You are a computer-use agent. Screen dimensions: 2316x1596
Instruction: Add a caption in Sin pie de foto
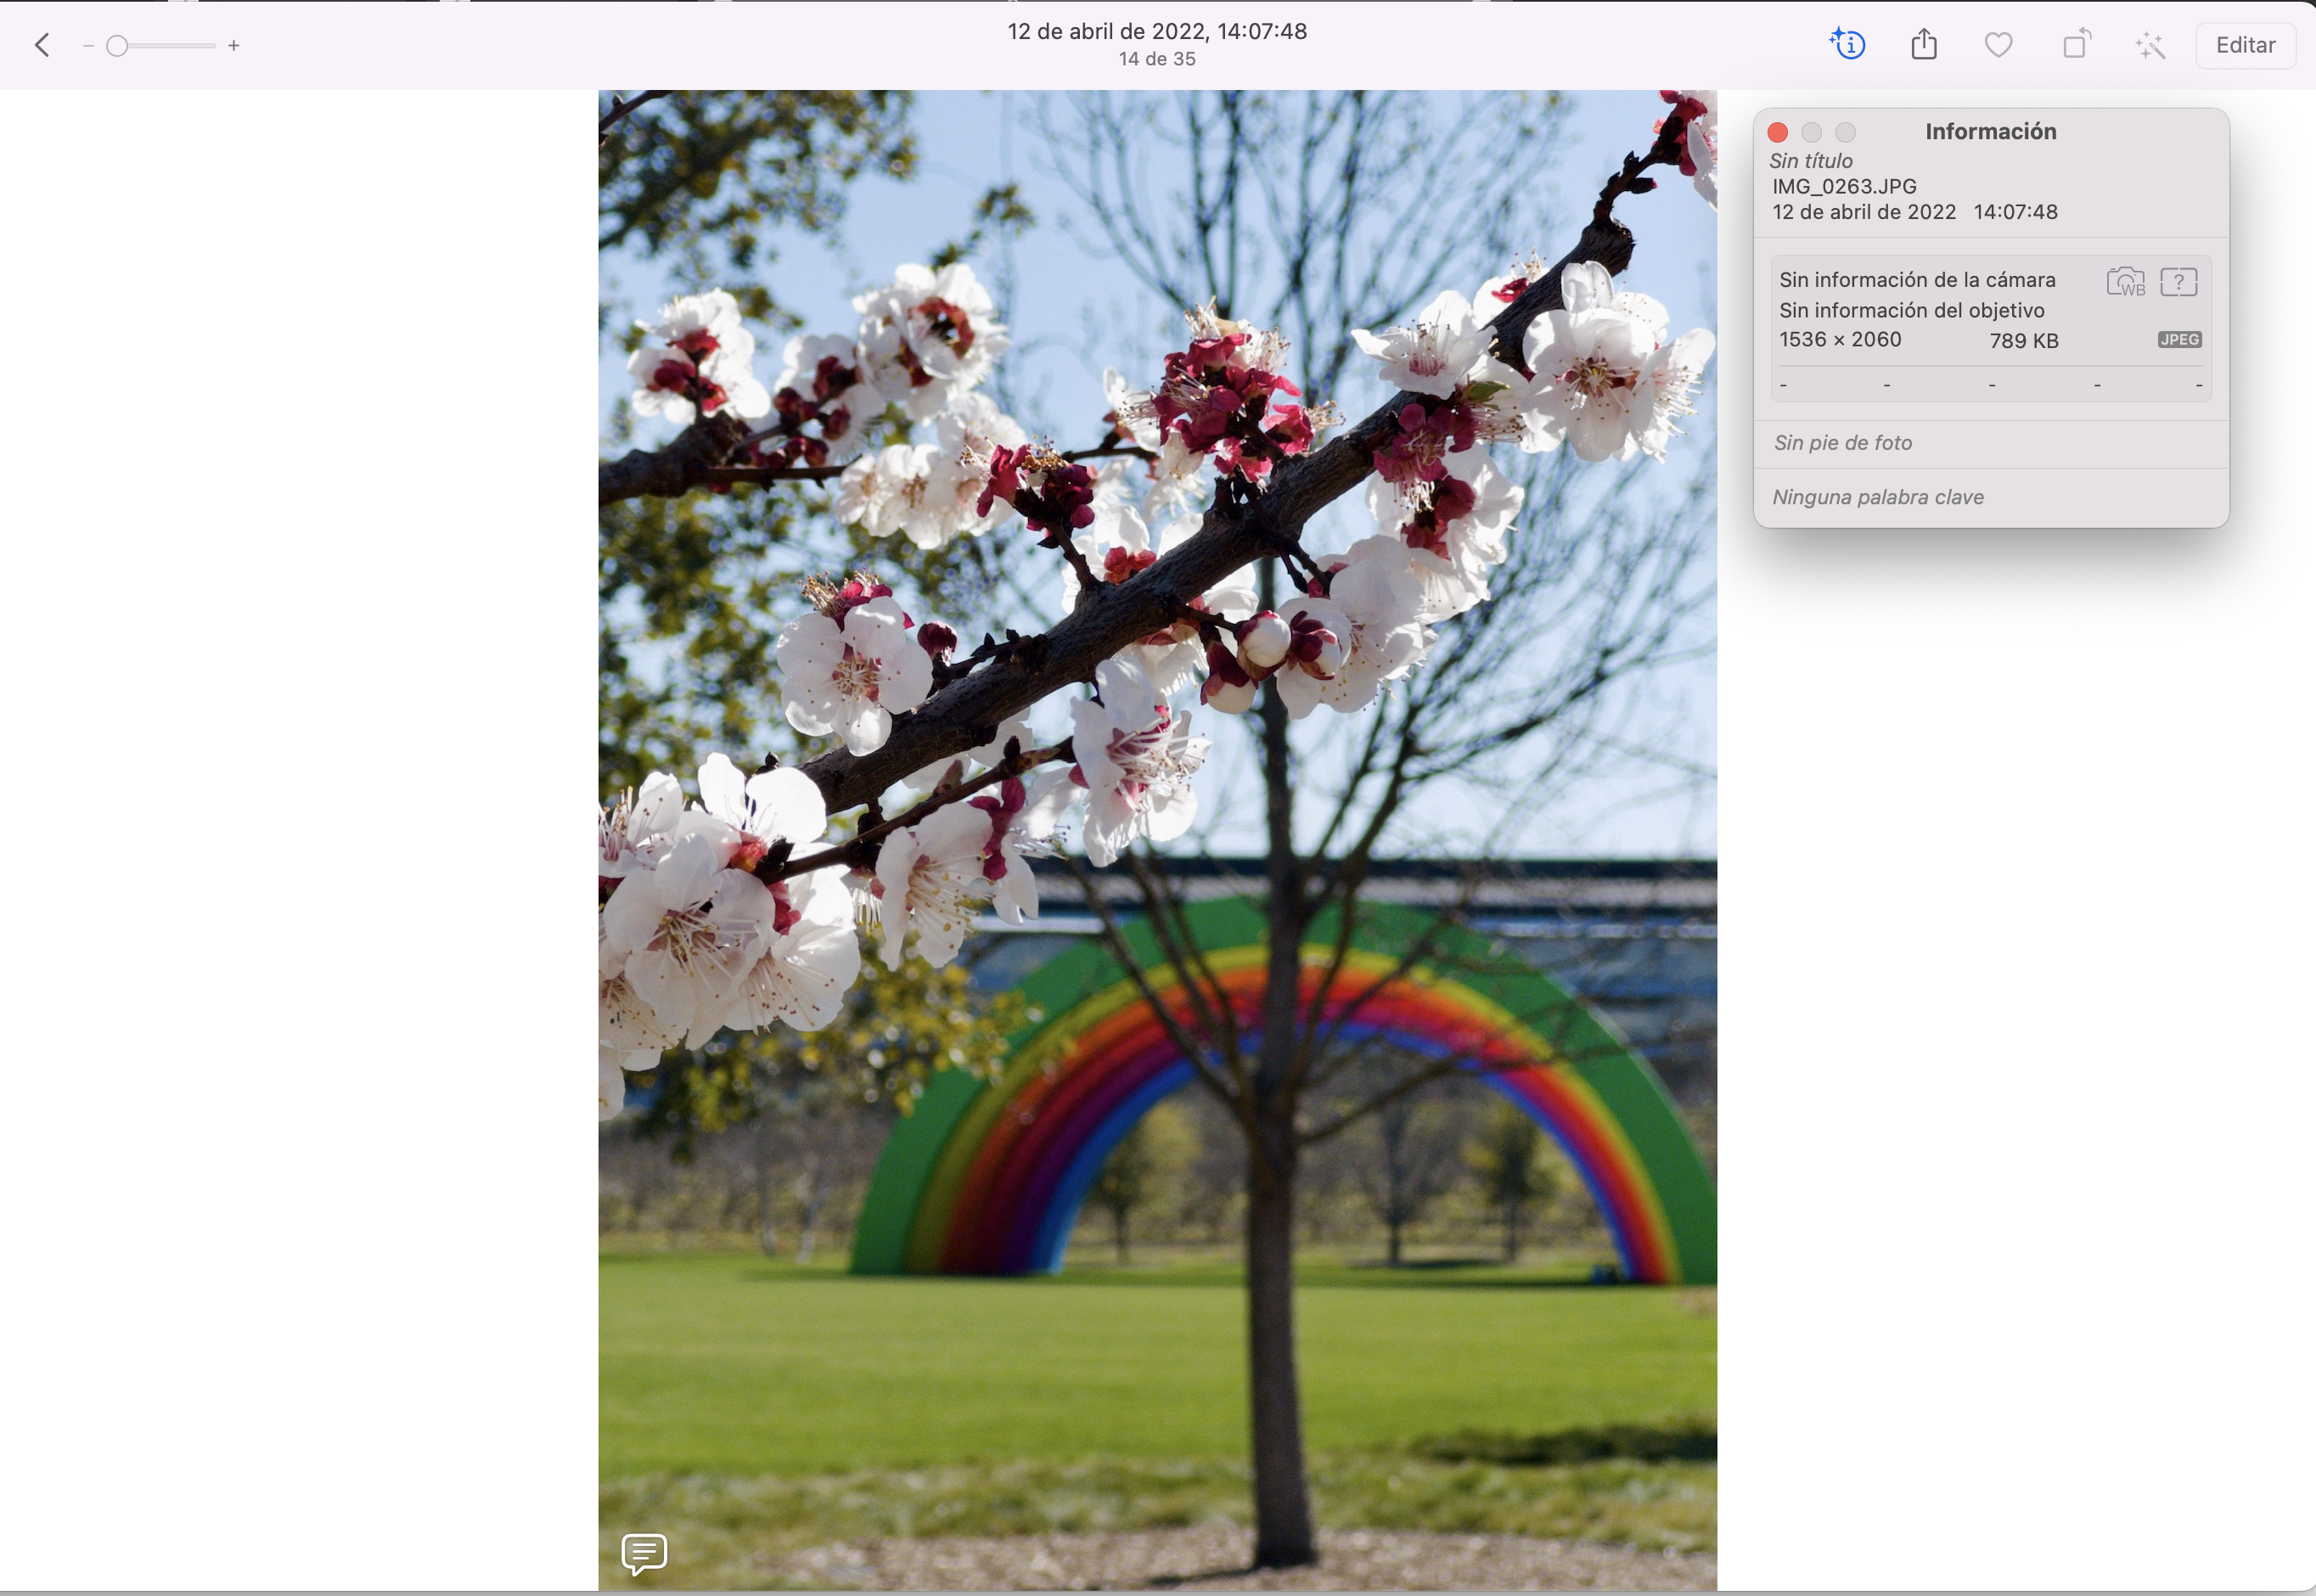tap(1843, 443)
